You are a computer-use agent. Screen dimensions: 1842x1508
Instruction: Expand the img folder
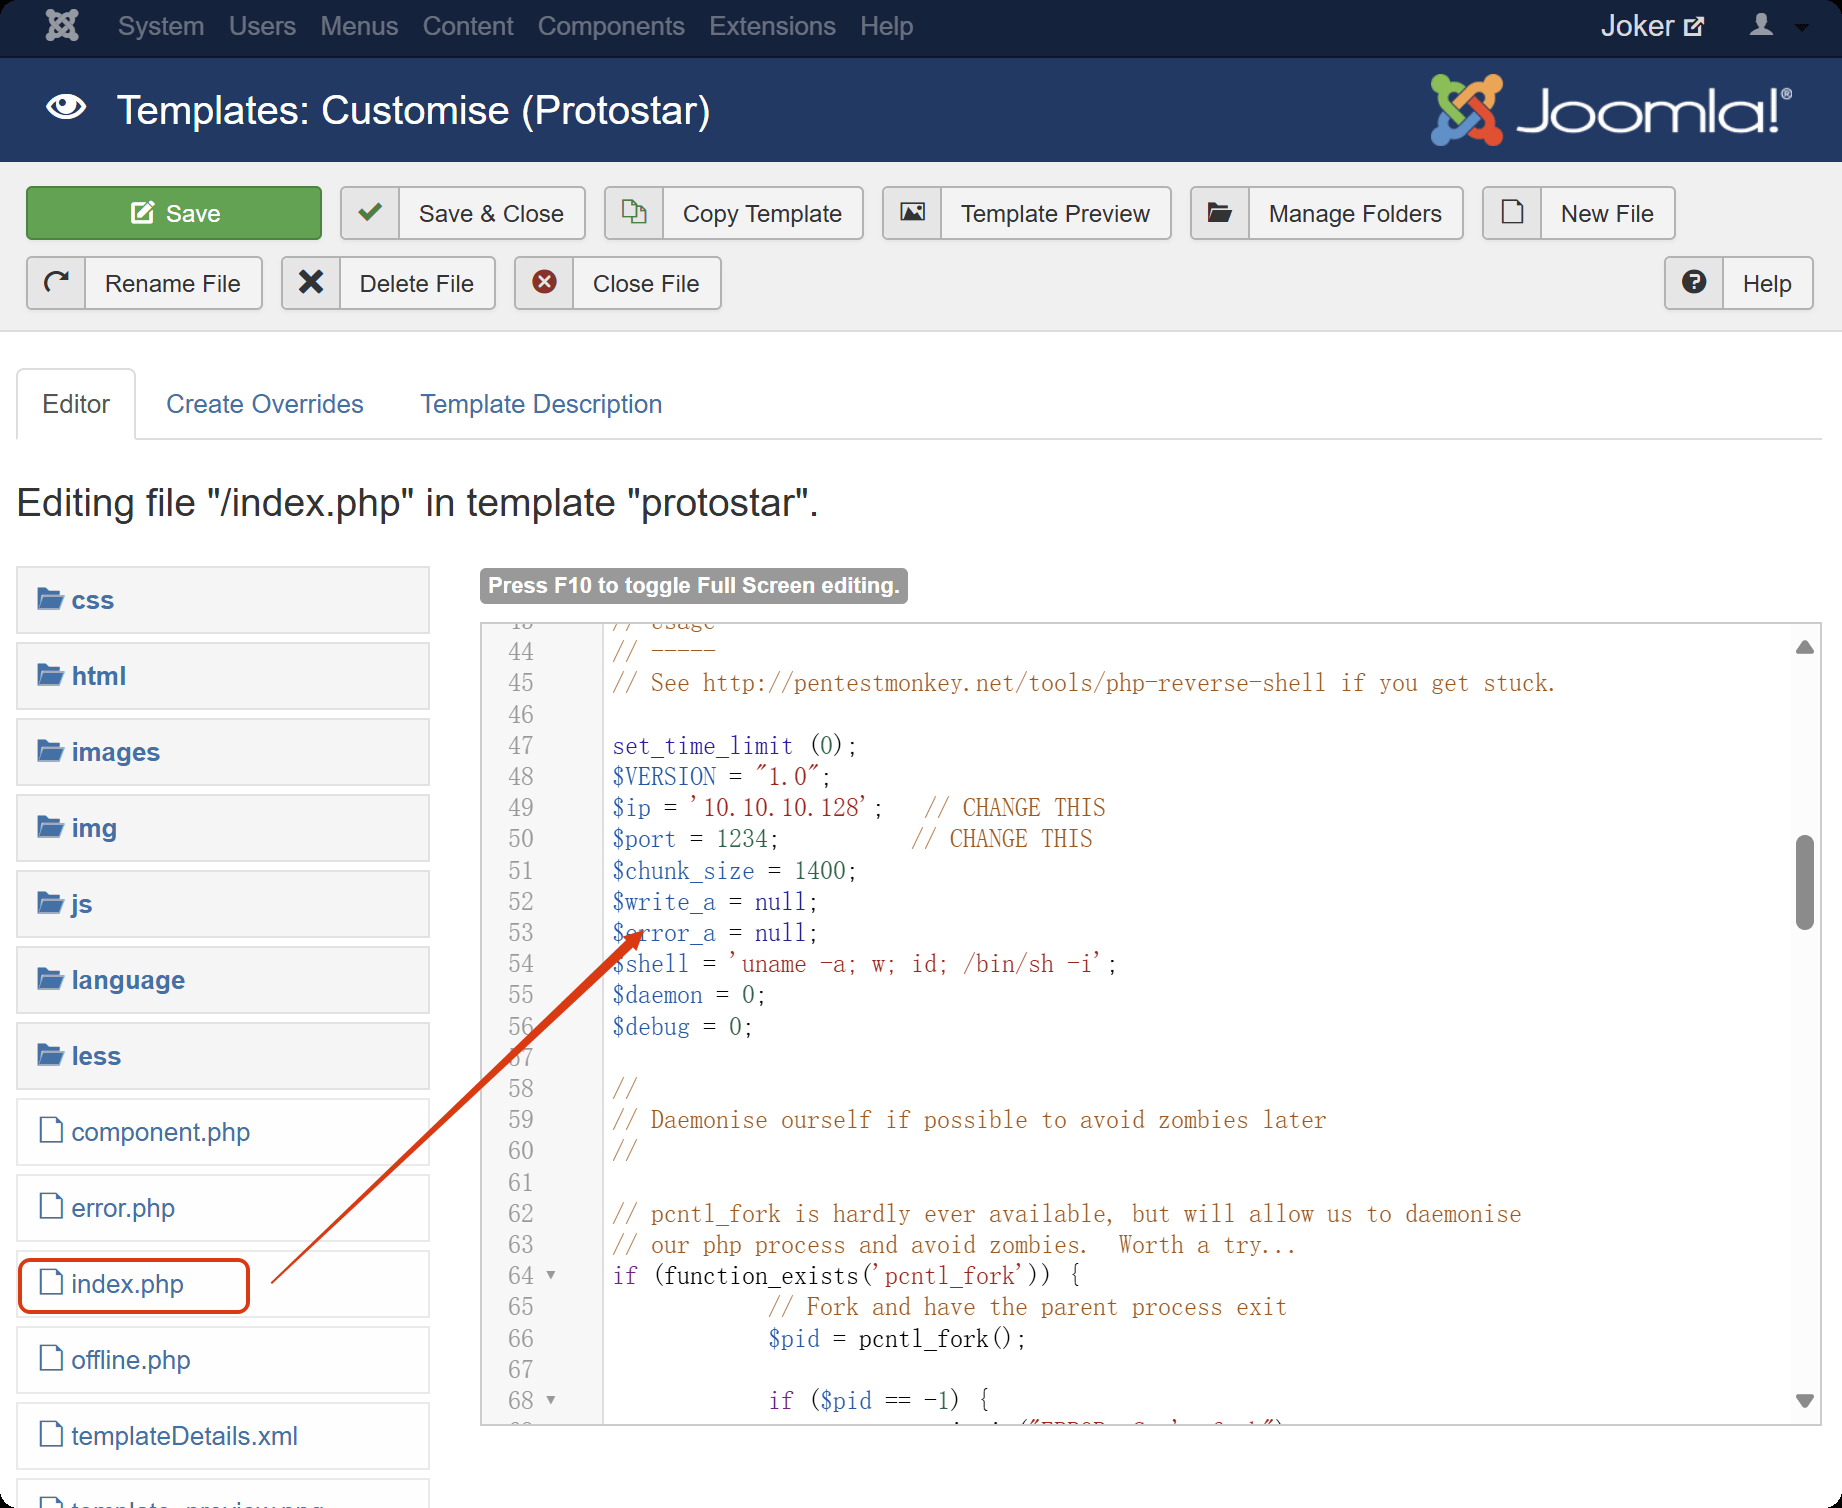223,828
